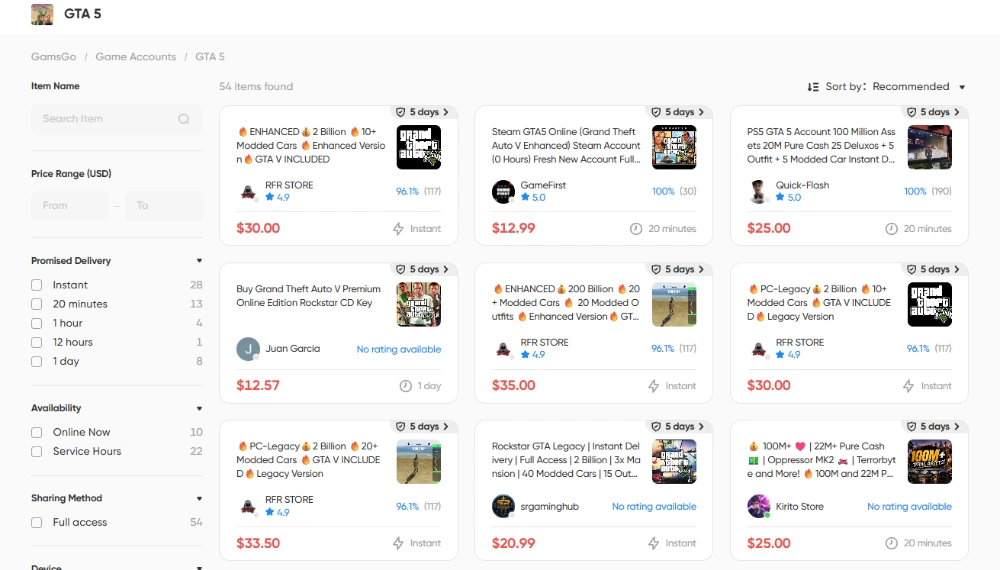The width and height of the screenshot is (1000, 570).
Task: Click the search magnifier icon in Item Name
Action: [x=184, y=119]
